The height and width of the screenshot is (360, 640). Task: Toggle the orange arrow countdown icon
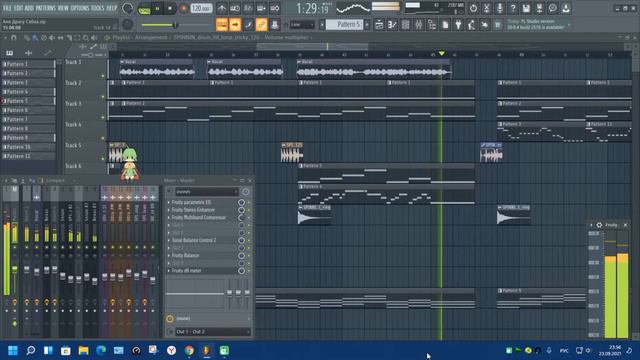pos(235,25)
